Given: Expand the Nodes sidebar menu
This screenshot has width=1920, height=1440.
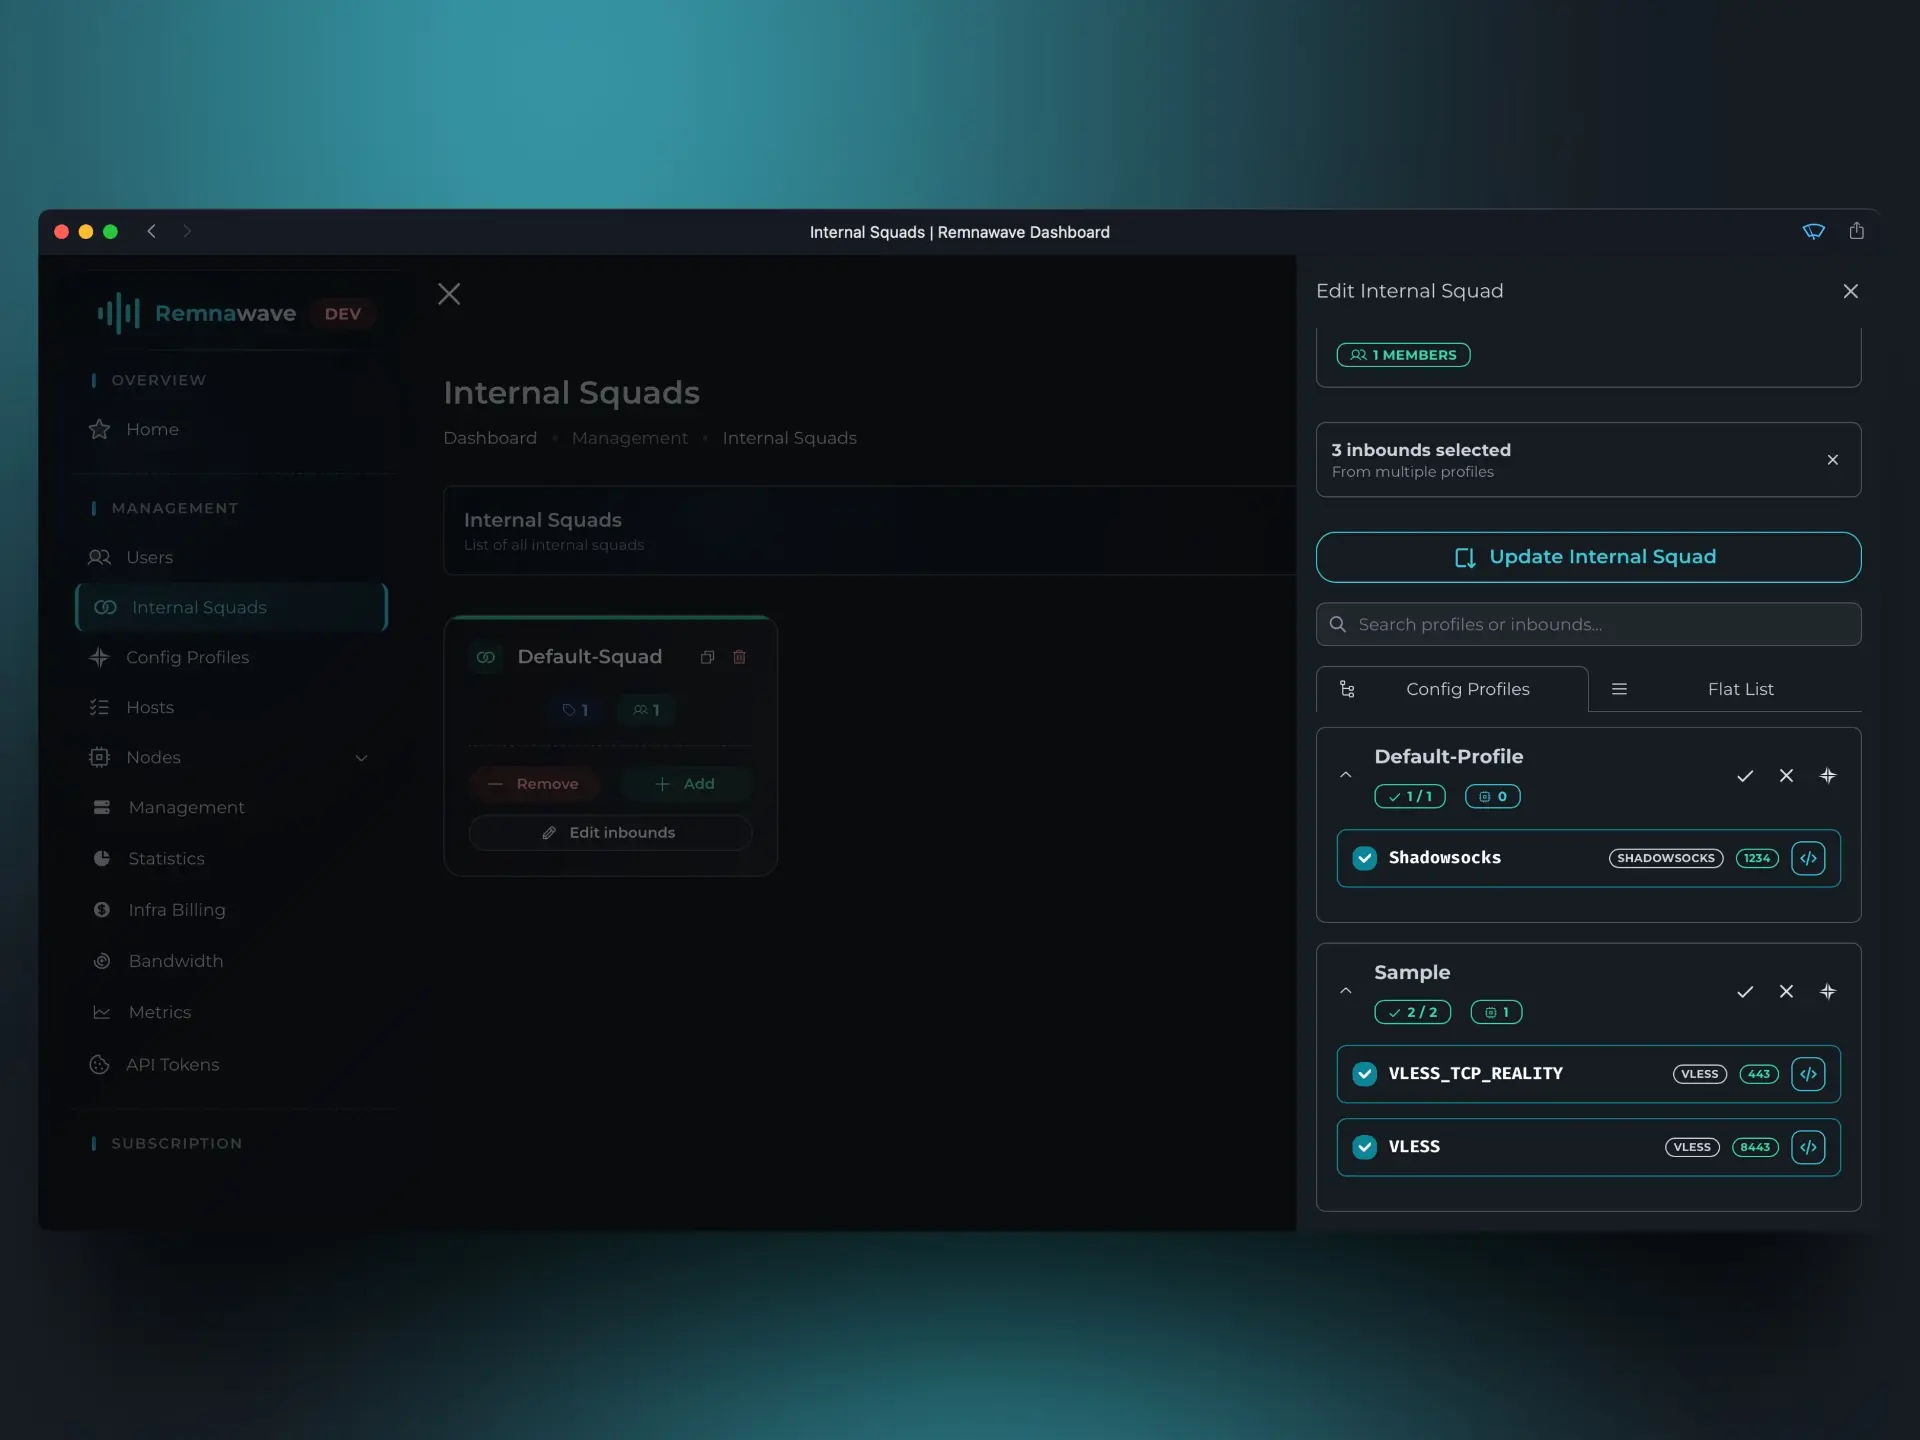Looking at the screenshot, I should coord(361,758).
